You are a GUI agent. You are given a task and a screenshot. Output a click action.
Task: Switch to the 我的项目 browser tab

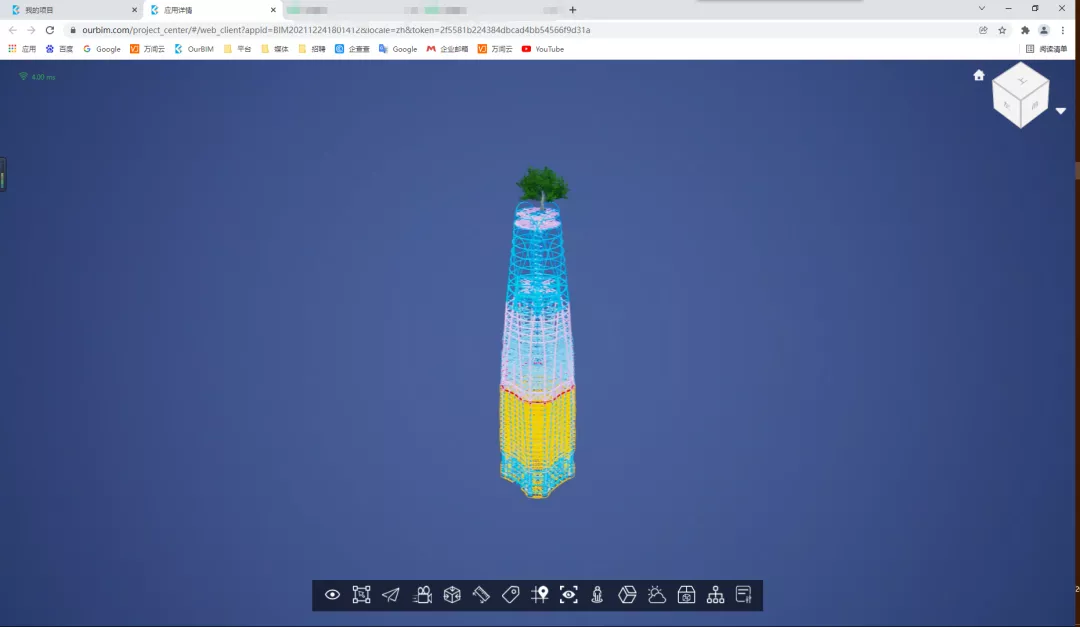73,10
